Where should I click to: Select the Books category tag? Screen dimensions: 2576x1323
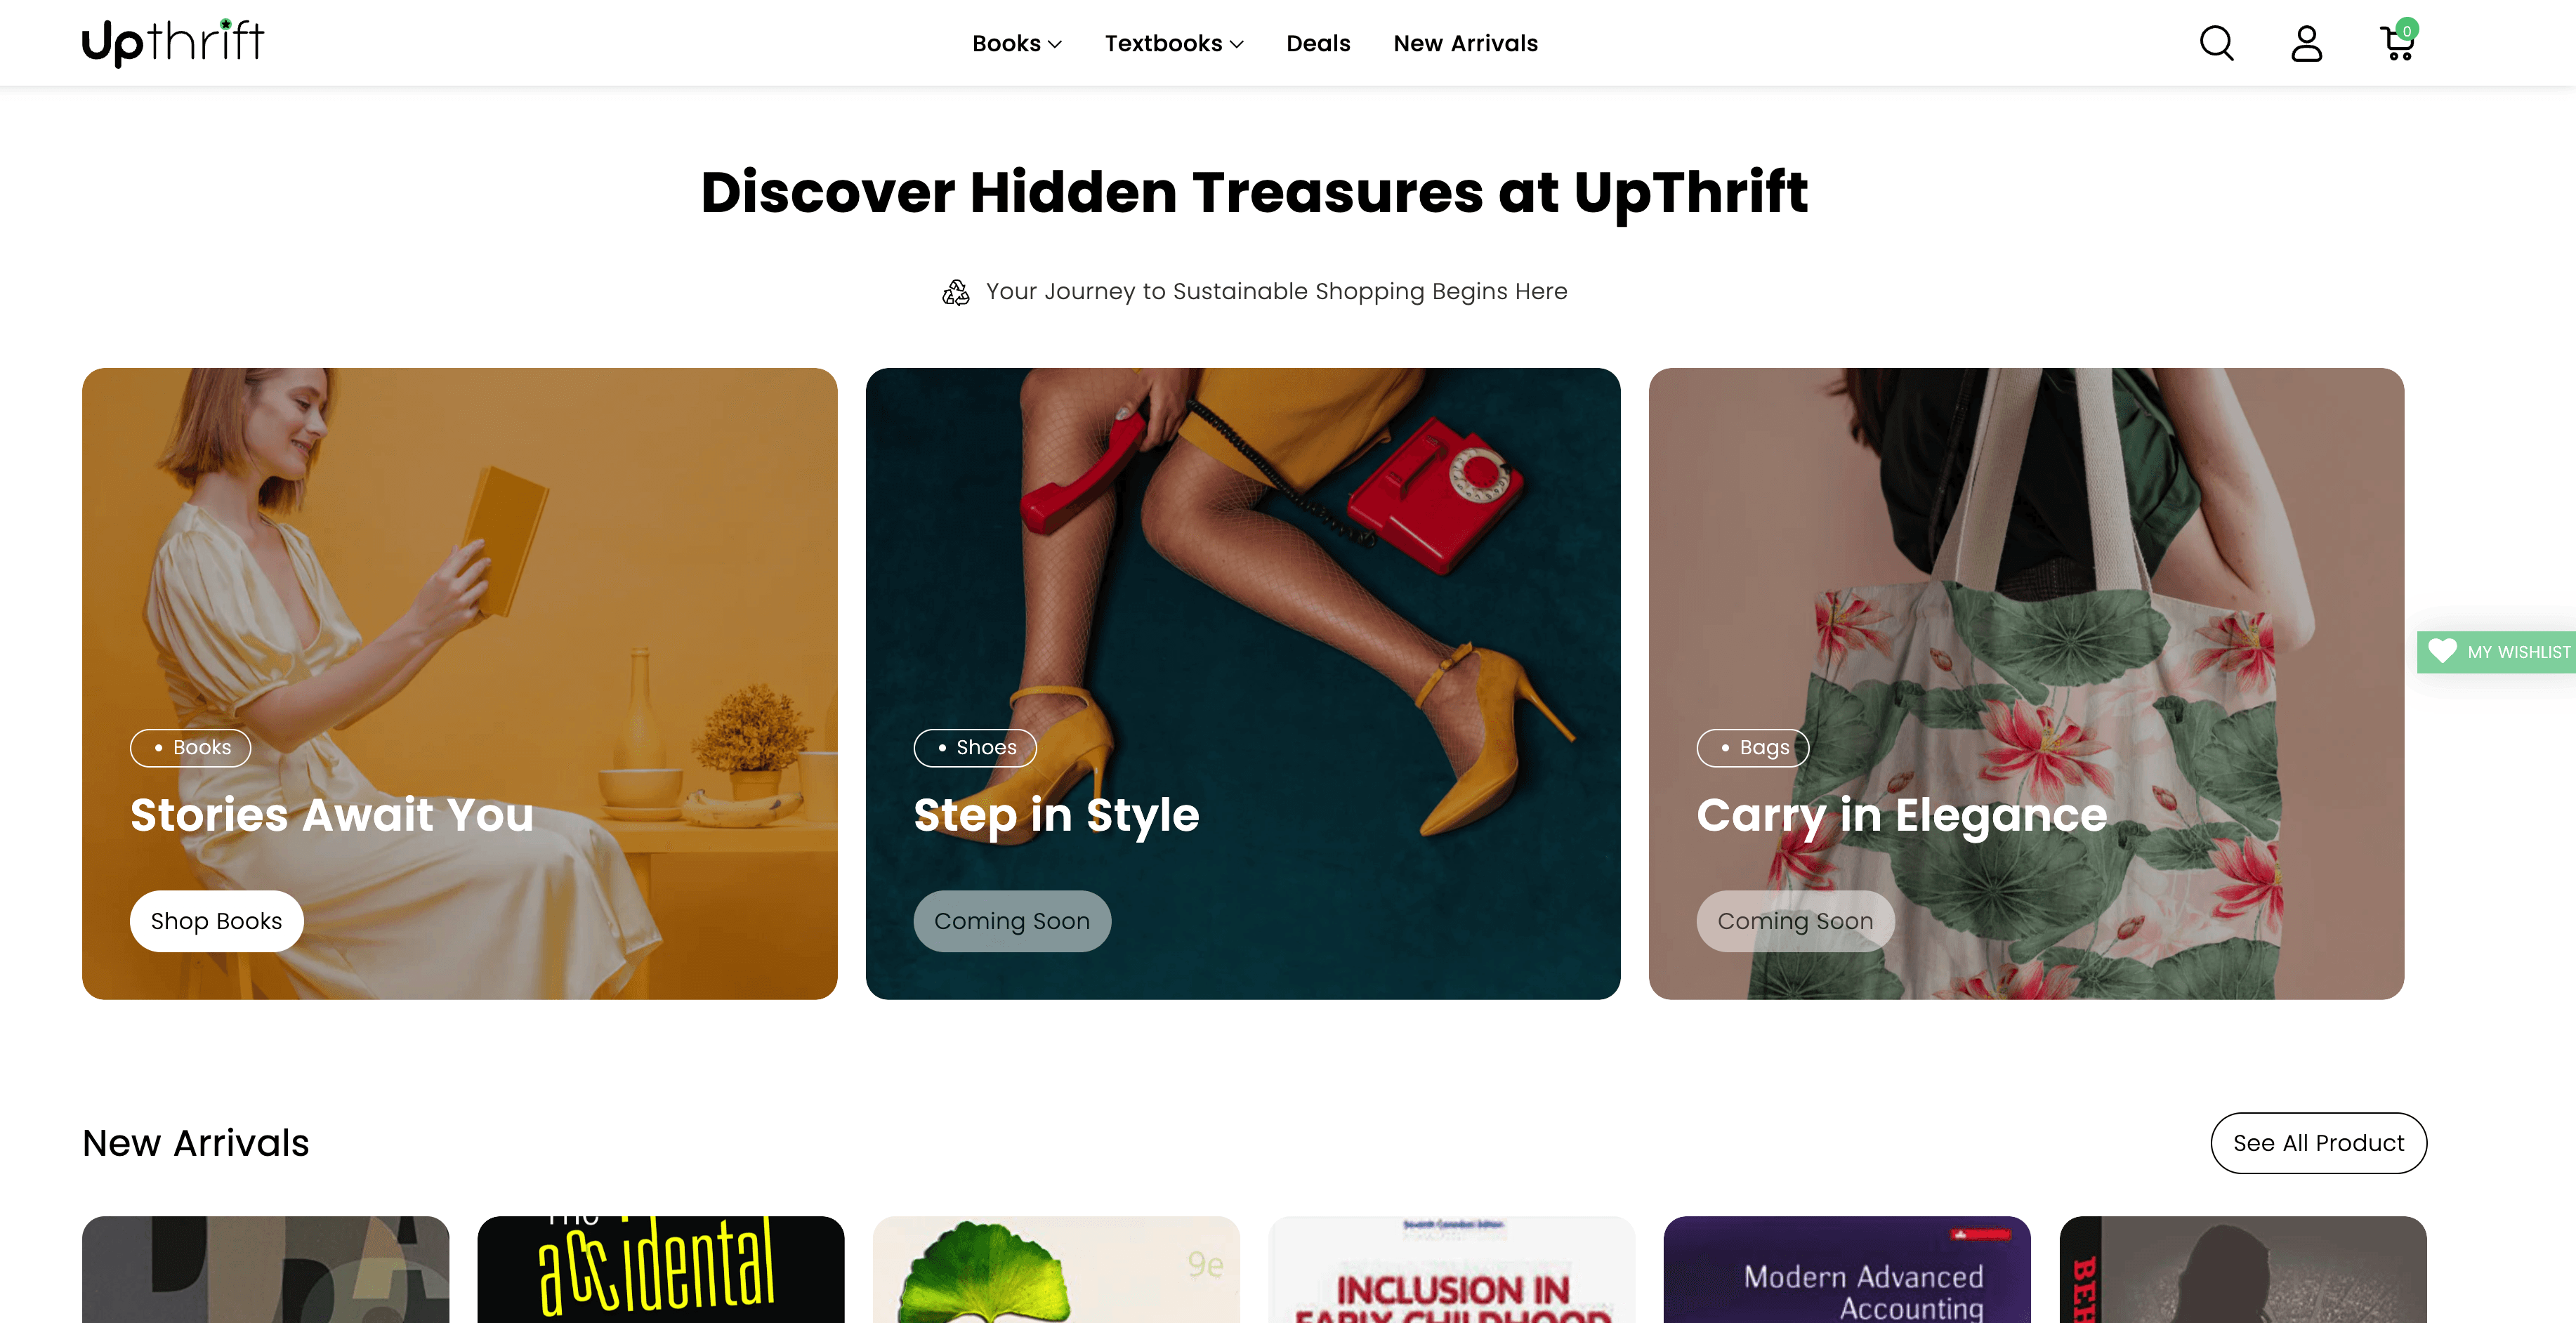click(x=190, y=748)
